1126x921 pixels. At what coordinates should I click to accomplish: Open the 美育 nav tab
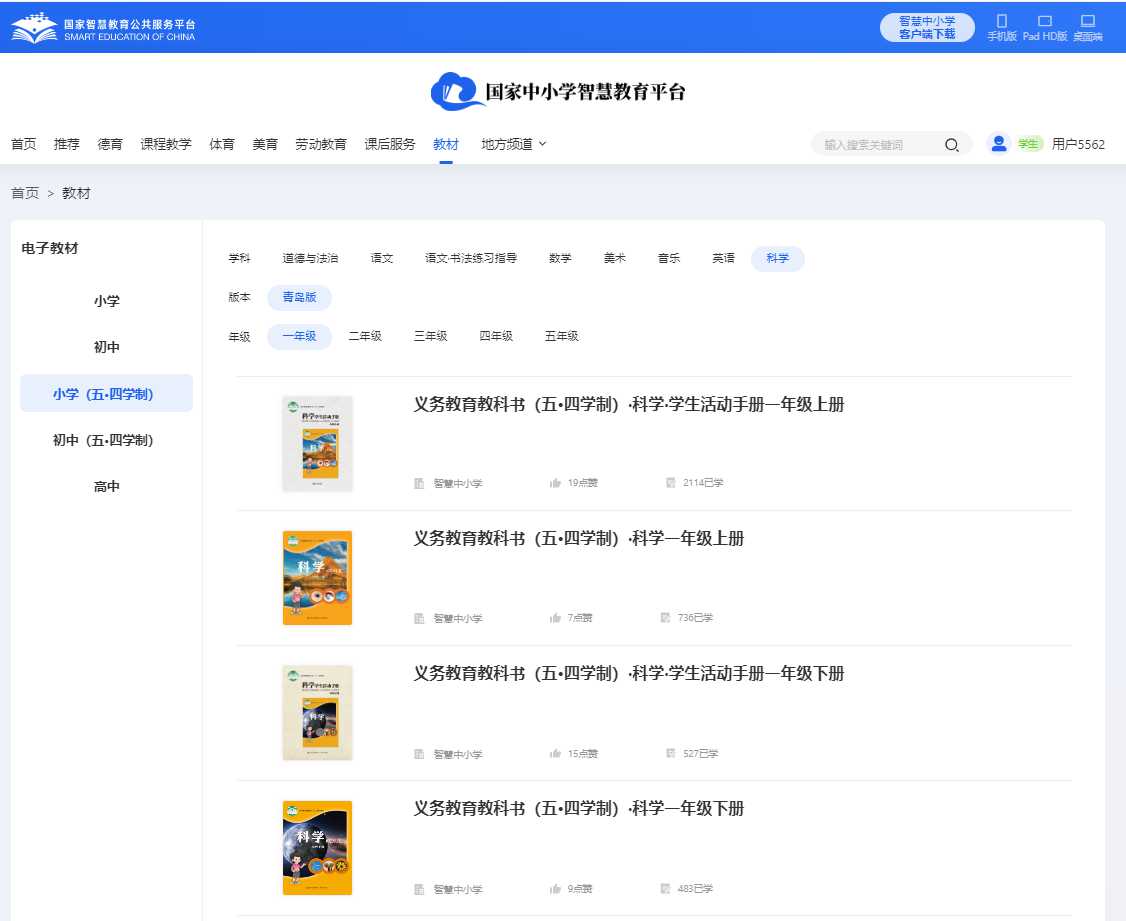point(265,144)
